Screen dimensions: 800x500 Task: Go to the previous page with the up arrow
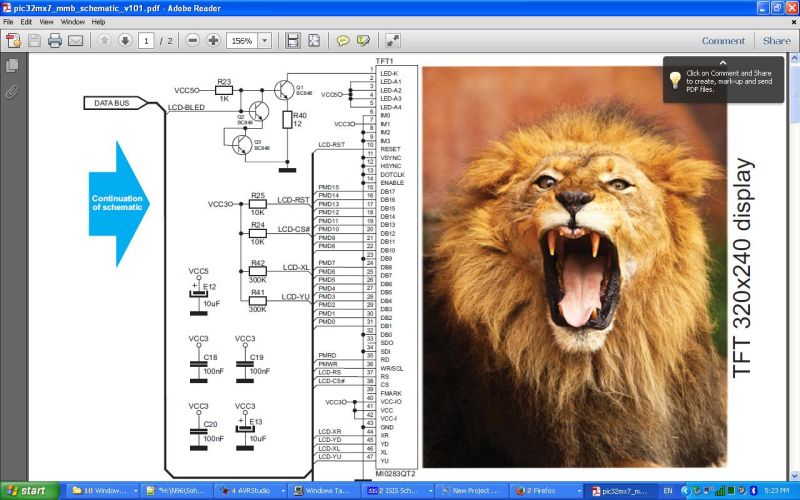click(x=105, y=40)
